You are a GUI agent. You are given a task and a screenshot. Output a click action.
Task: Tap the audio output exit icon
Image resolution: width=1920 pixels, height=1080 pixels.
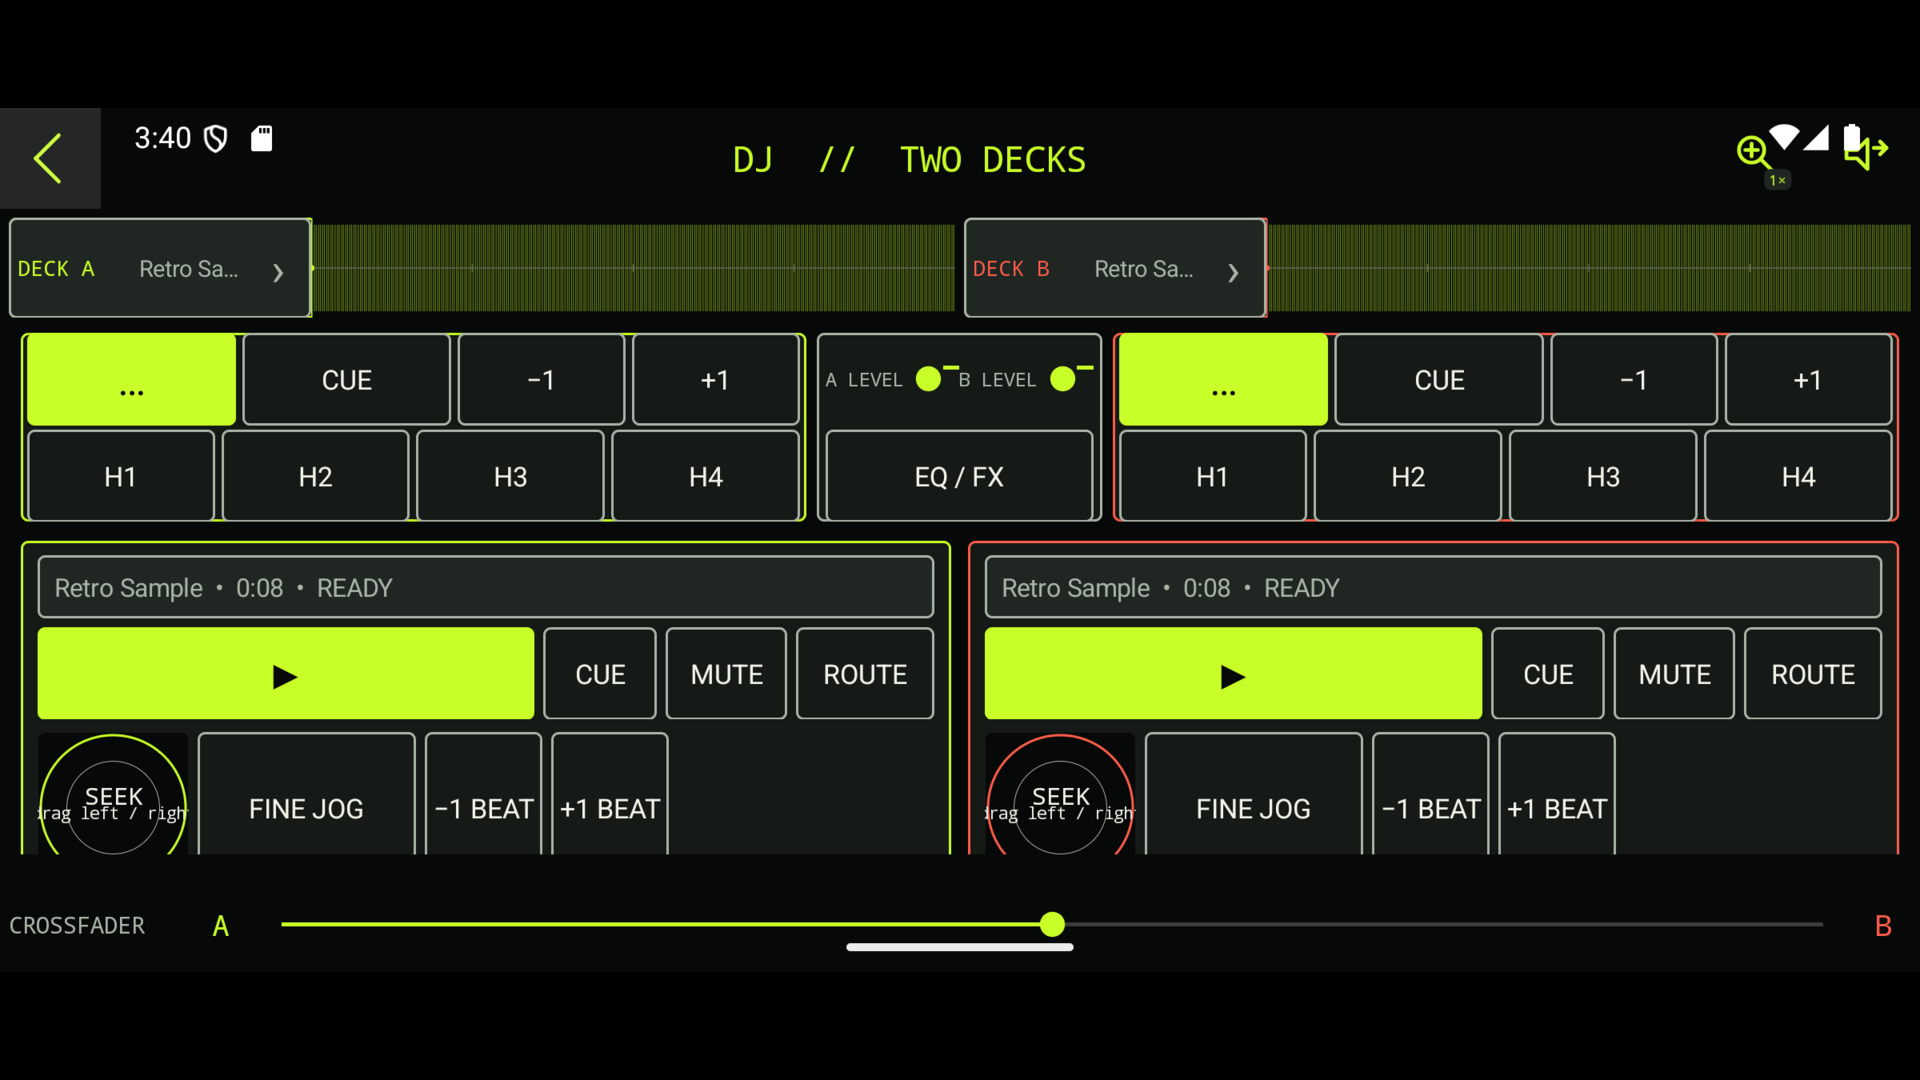(x=1866, y=151)
